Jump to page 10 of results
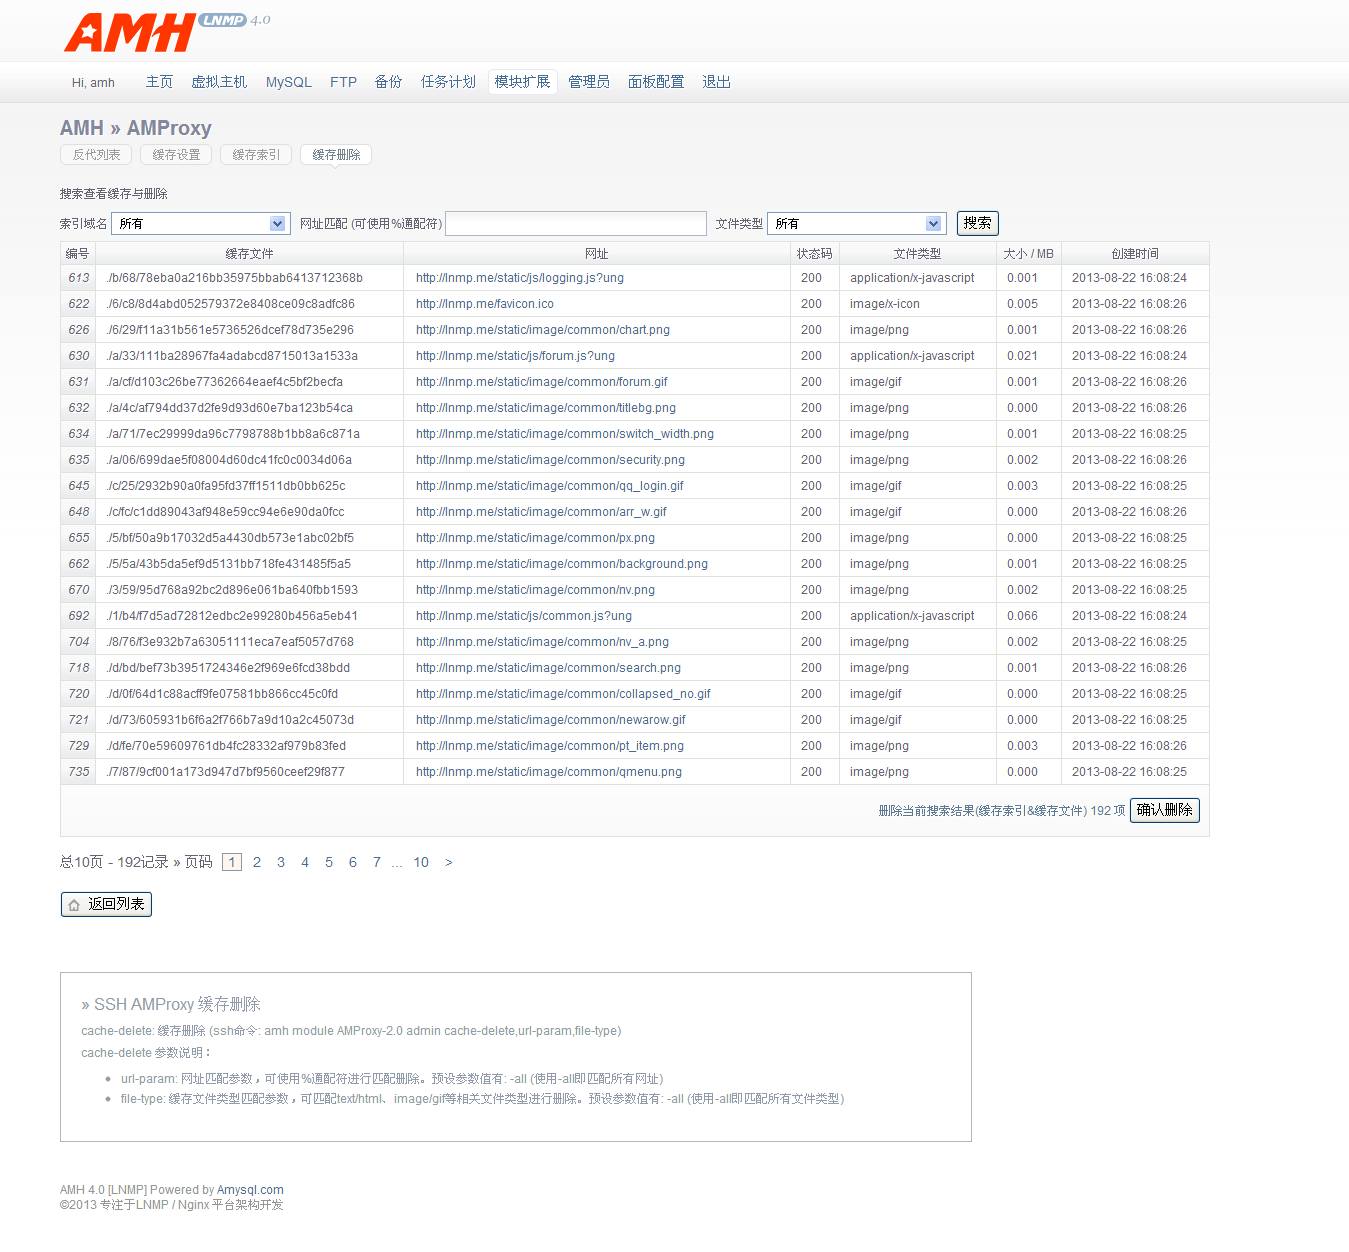This screenshot has height=1252, width=1349. point(421,862)
